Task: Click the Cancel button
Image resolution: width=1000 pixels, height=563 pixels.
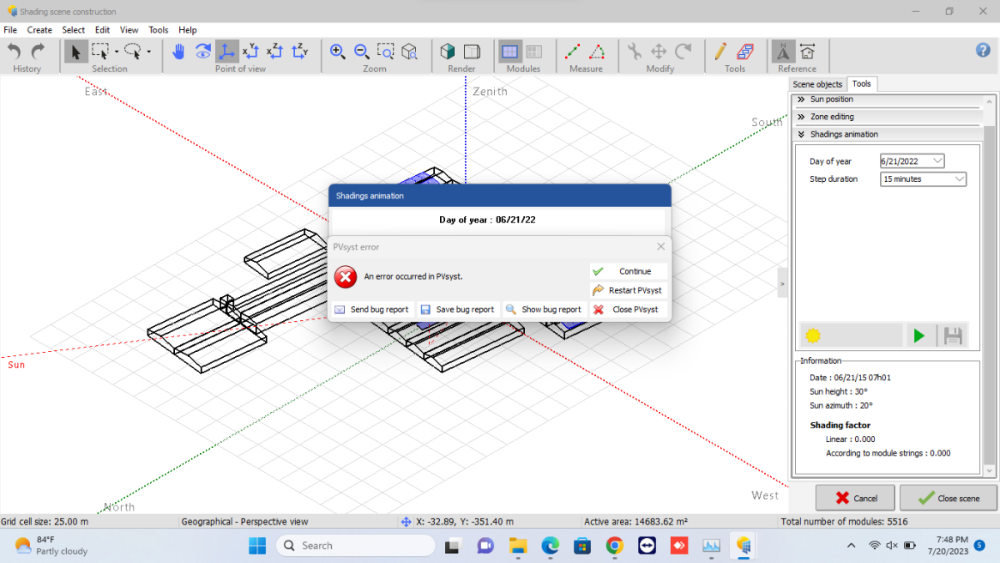Action: pyautogui.click(x=855, y=498)
